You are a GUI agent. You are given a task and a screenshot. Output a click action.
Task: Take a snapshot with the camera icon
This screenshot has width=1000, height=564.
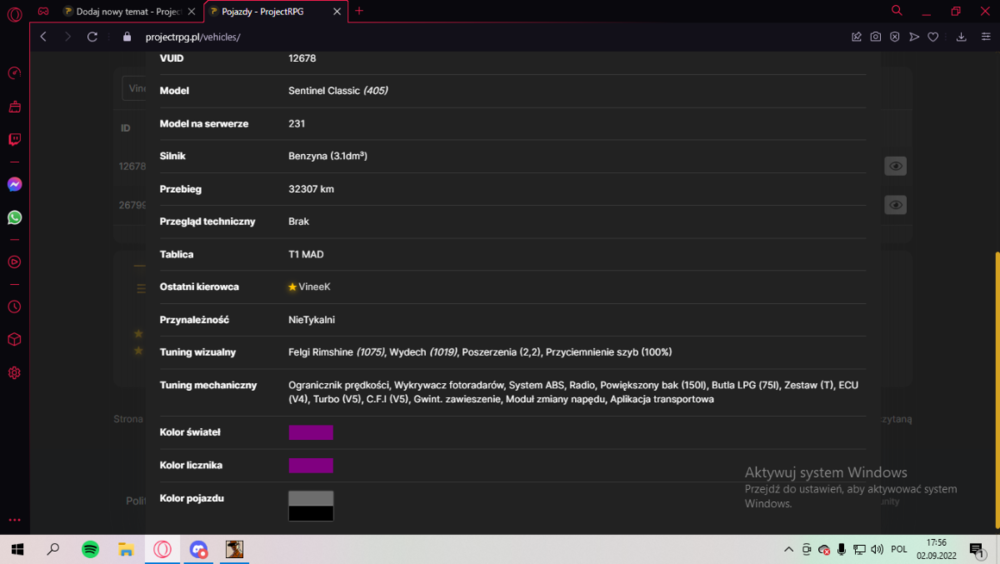coord(876,37)
